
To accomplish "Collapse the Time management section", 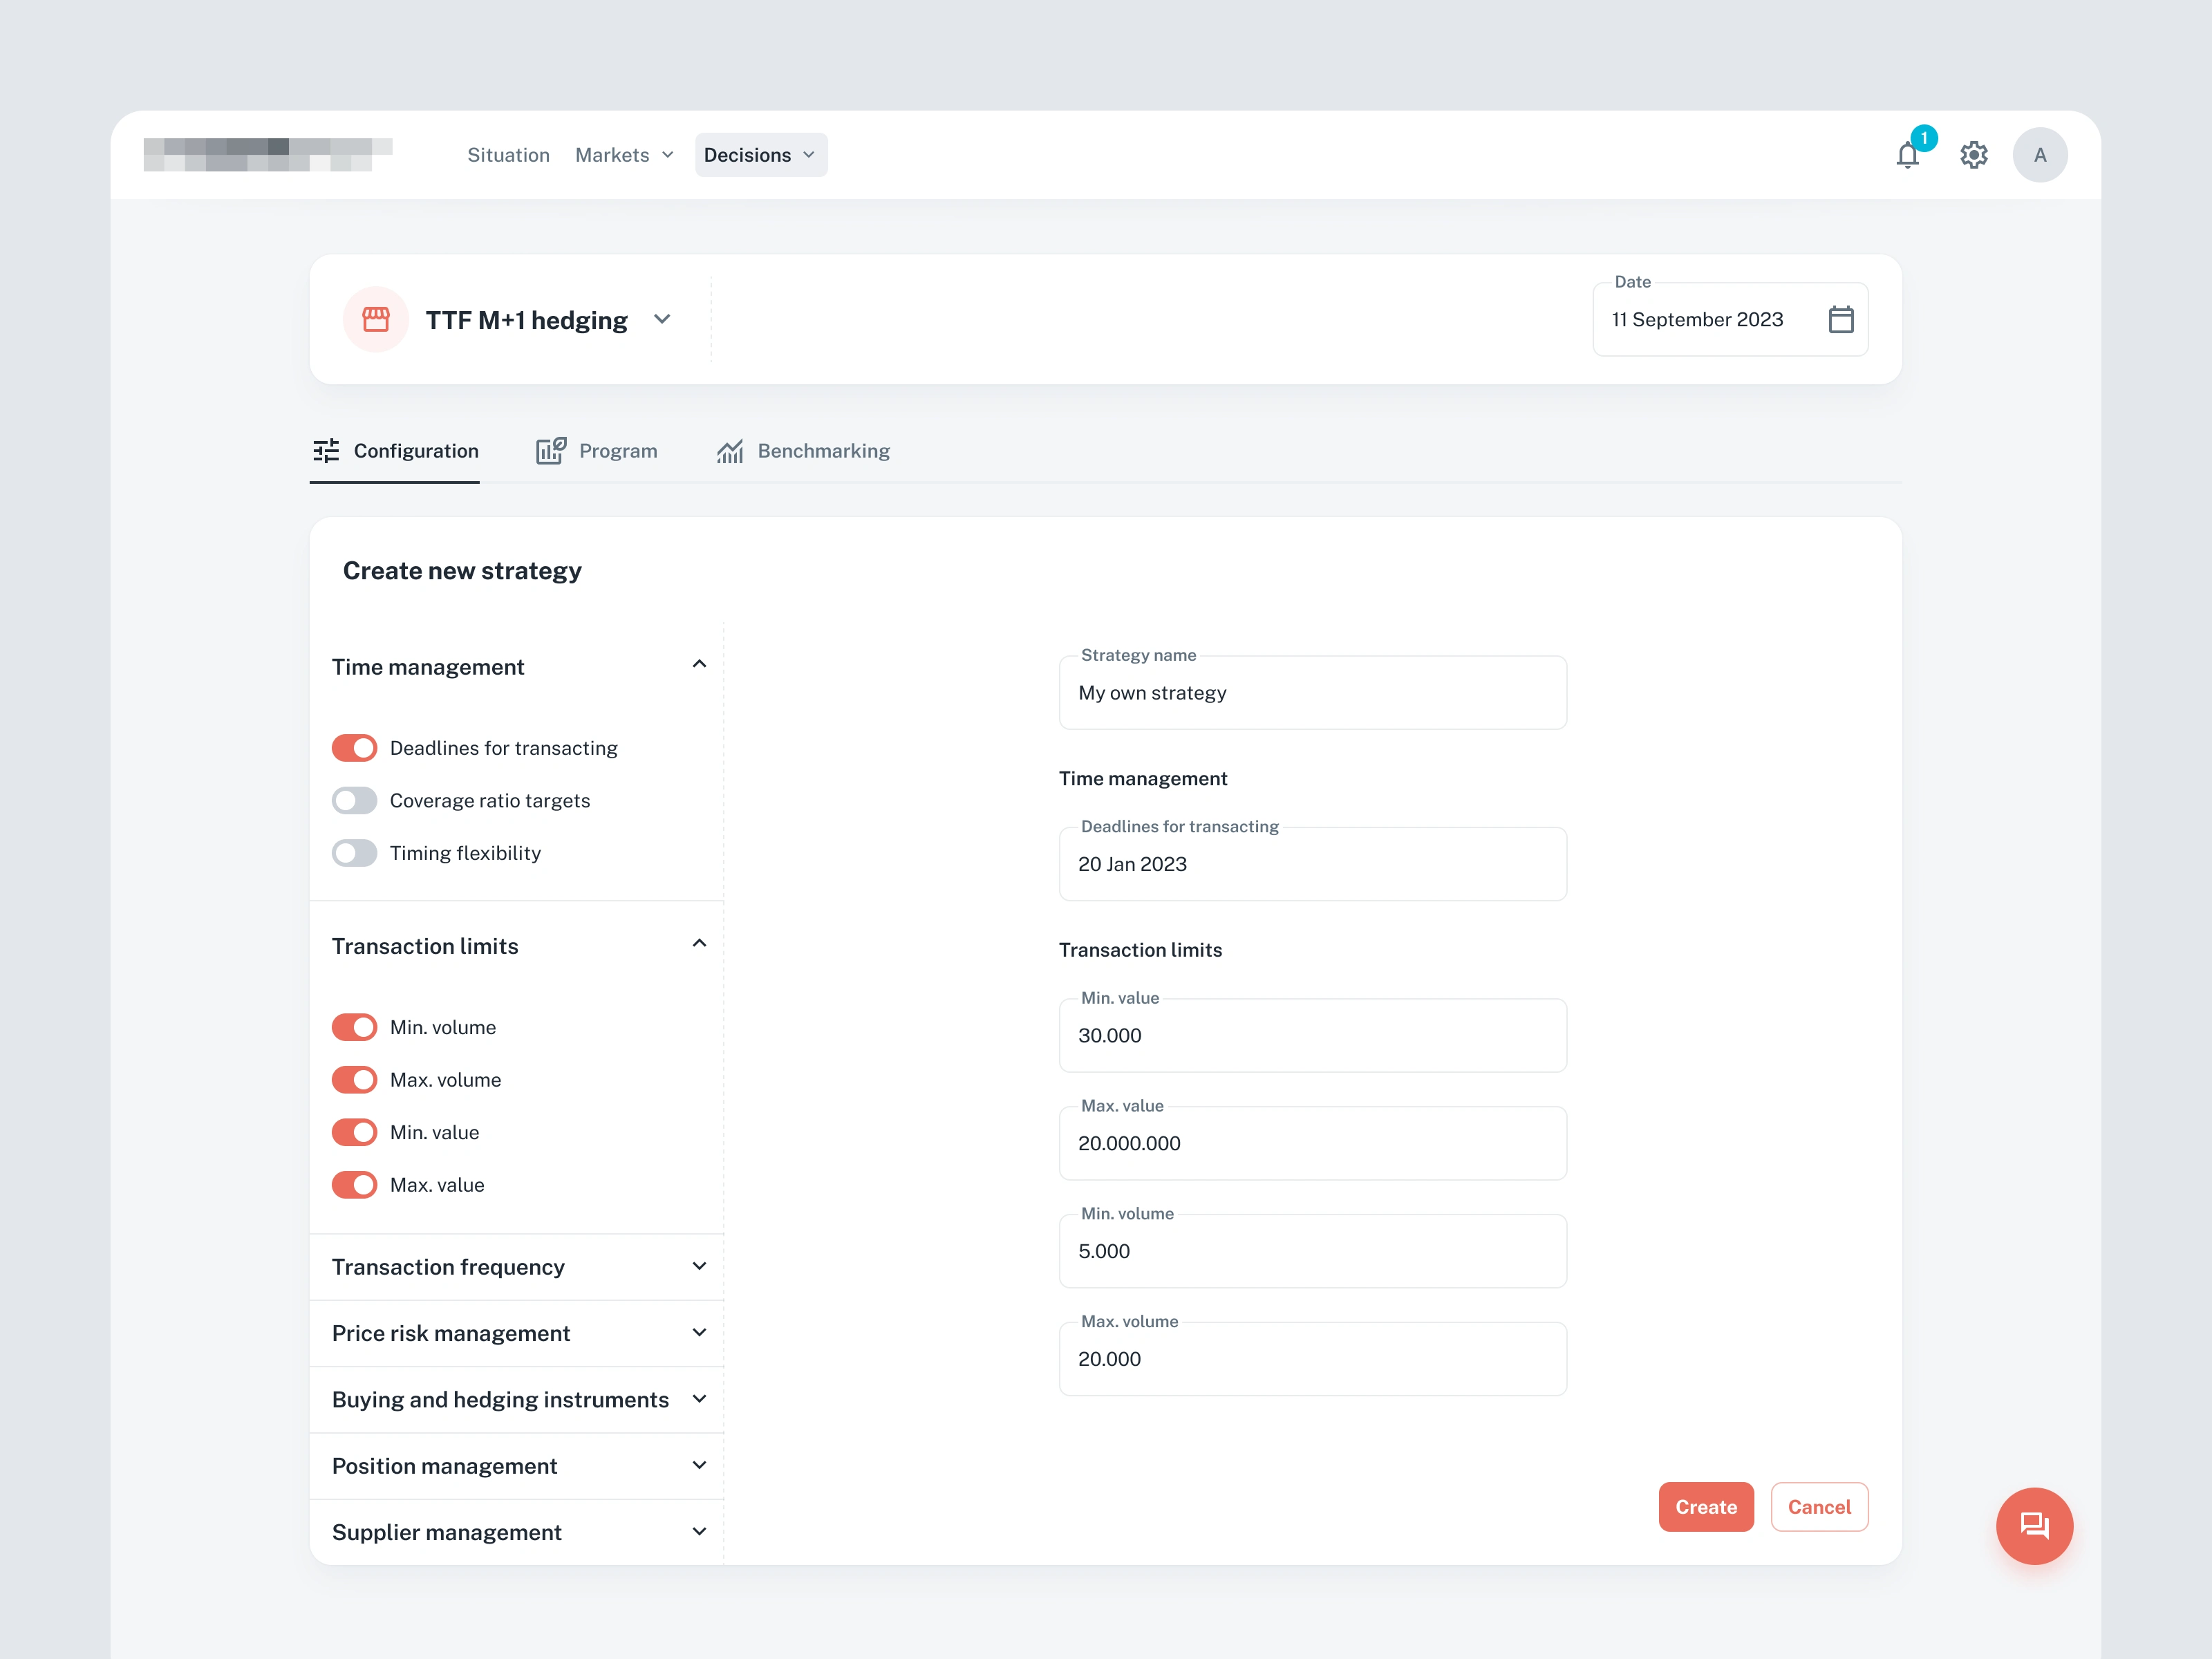I will pyautogui.click(x=699, y=665).
